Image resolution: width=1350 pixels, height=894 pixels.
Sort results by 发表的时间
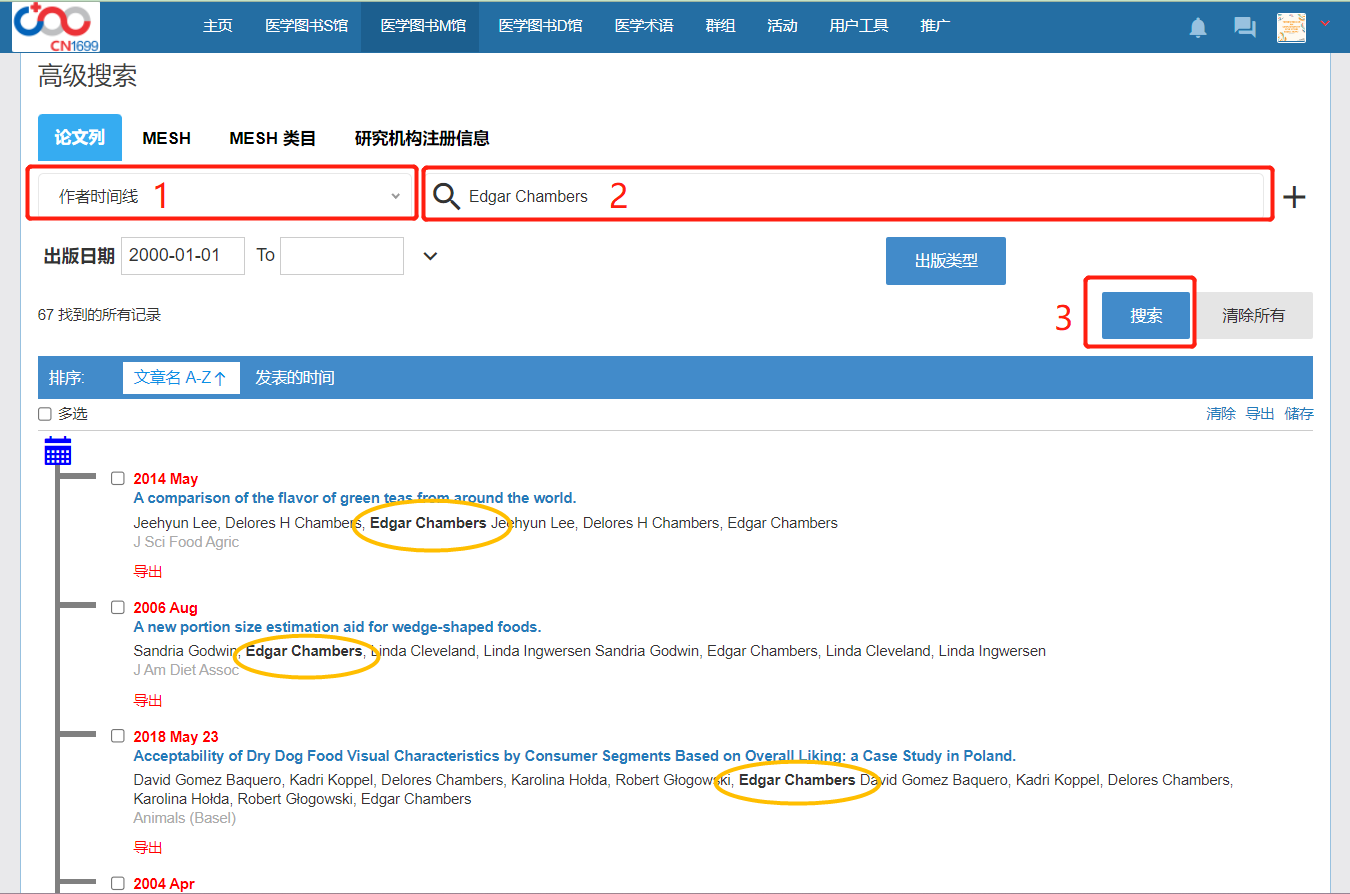pyautogui.click(x=294, y=378)
